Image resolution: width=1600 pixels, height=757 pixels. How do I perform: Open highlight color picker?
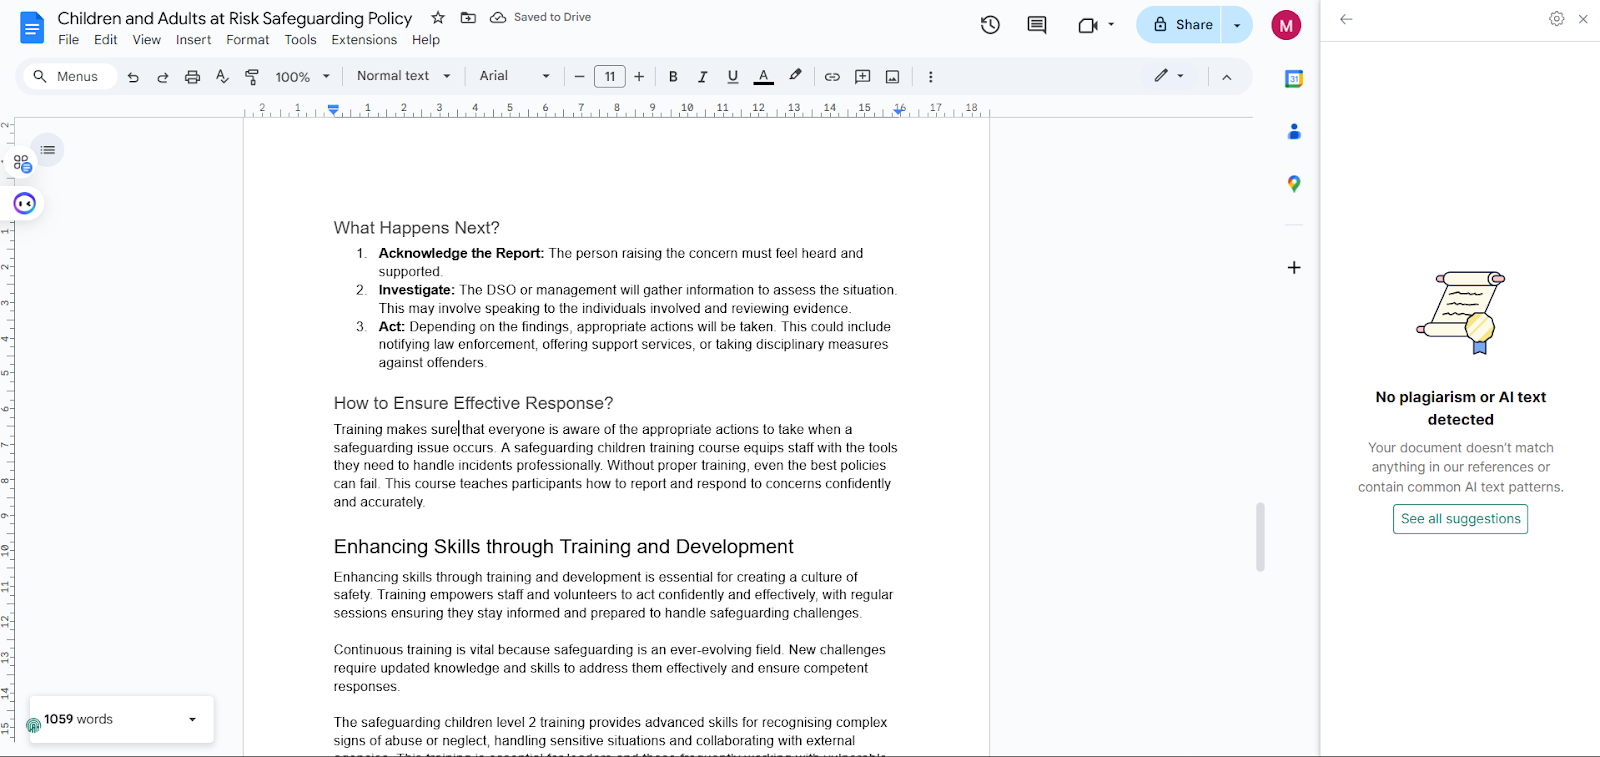[795, 76]
